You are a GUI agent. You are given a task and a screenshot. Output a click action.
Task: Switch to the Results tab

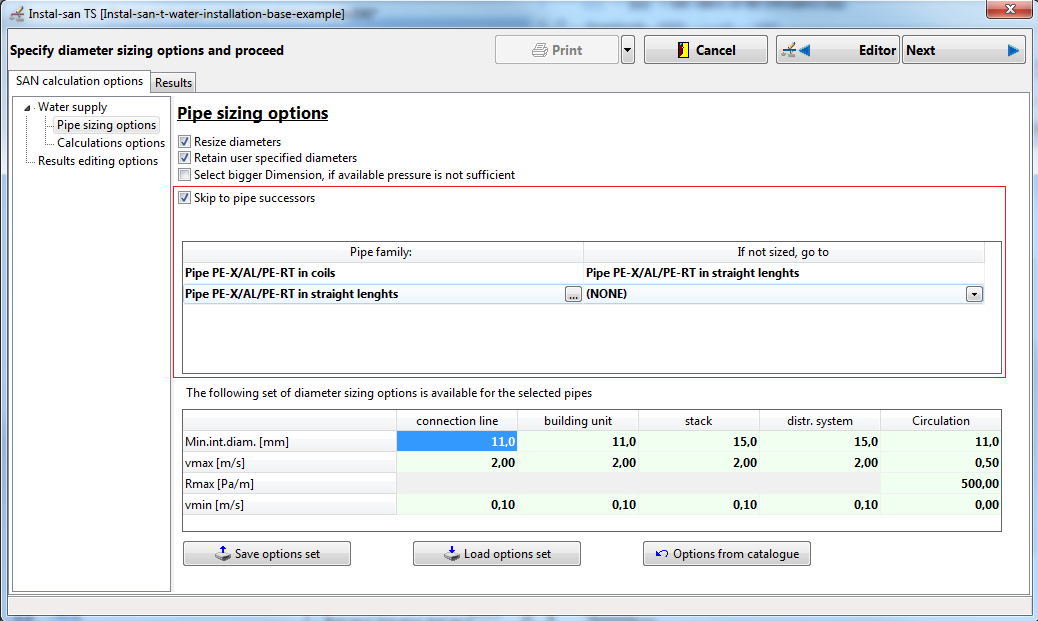(x=173, y=83)
